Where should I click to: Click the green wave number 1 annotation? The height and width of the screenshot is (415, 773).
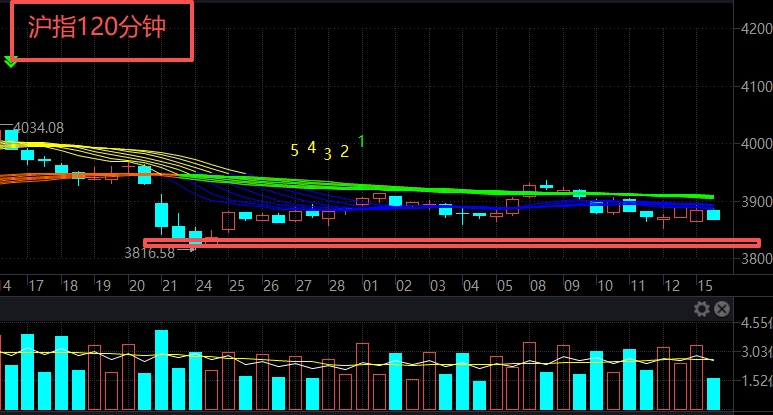[x=361, y=141]
